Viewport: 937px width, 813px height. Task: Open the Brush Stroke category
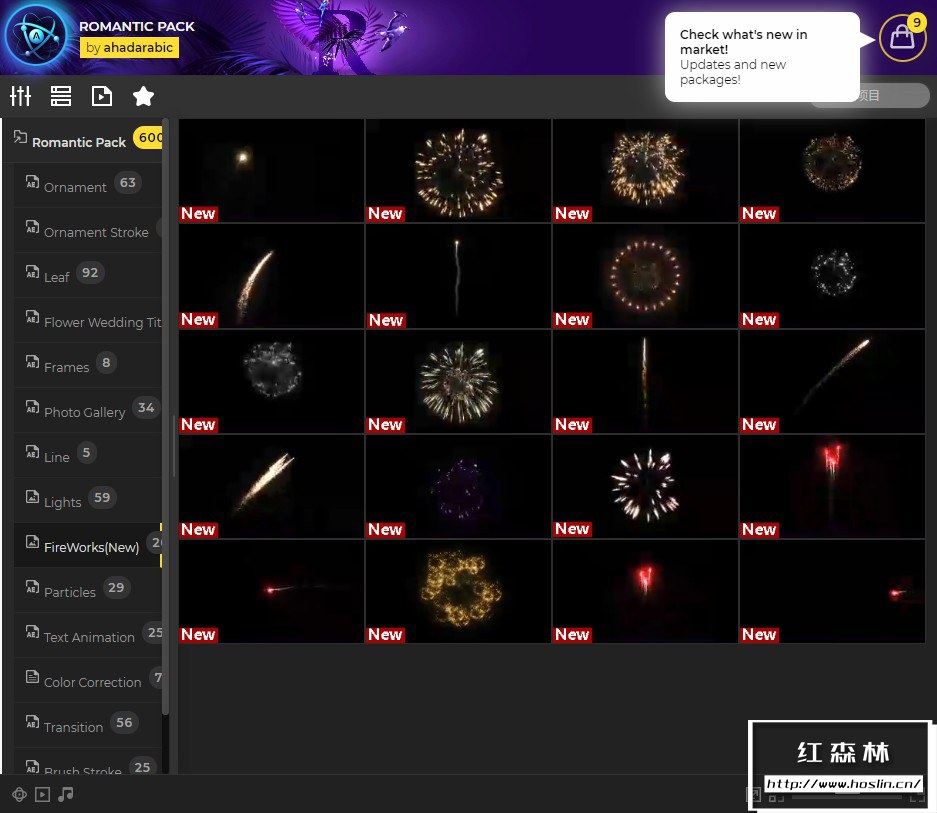click(88, 762)
